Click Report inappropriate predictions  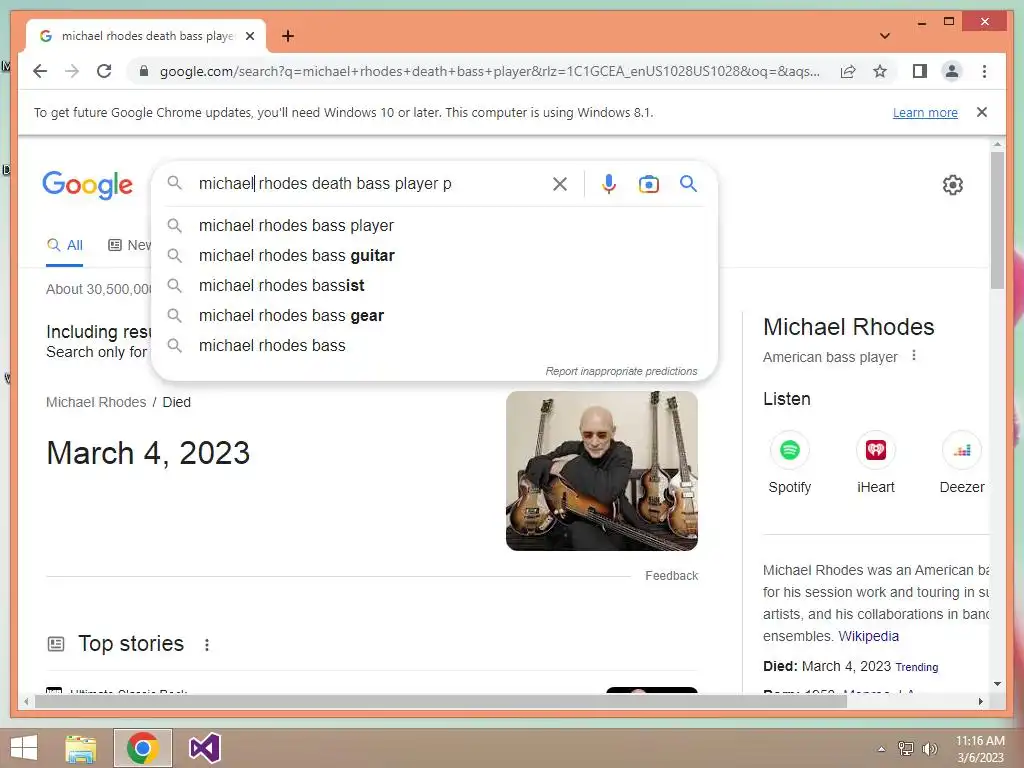(621, 371)
